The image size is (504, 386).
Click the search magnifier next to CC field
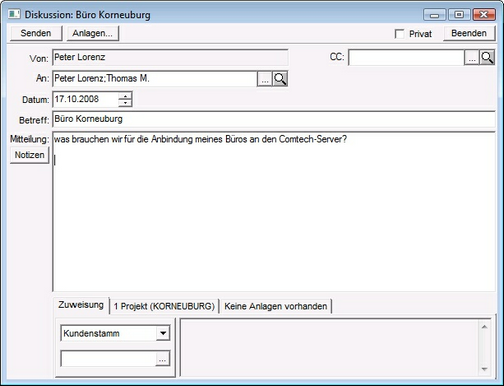pyautogui.click(x=487, y=58)
